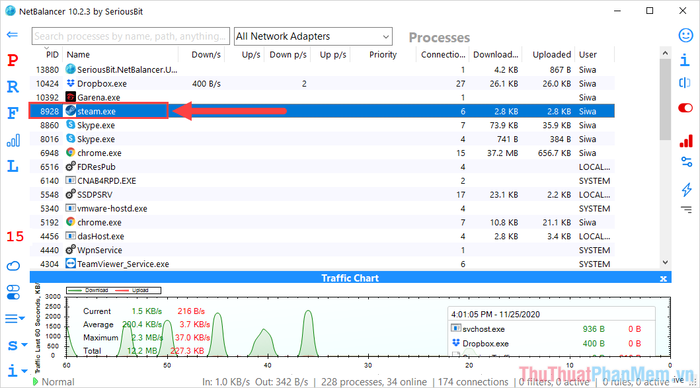The width and height of the screenshot is (700, 388).
Task: Open the F filters sidebar icon
Action: coord(13,113)
